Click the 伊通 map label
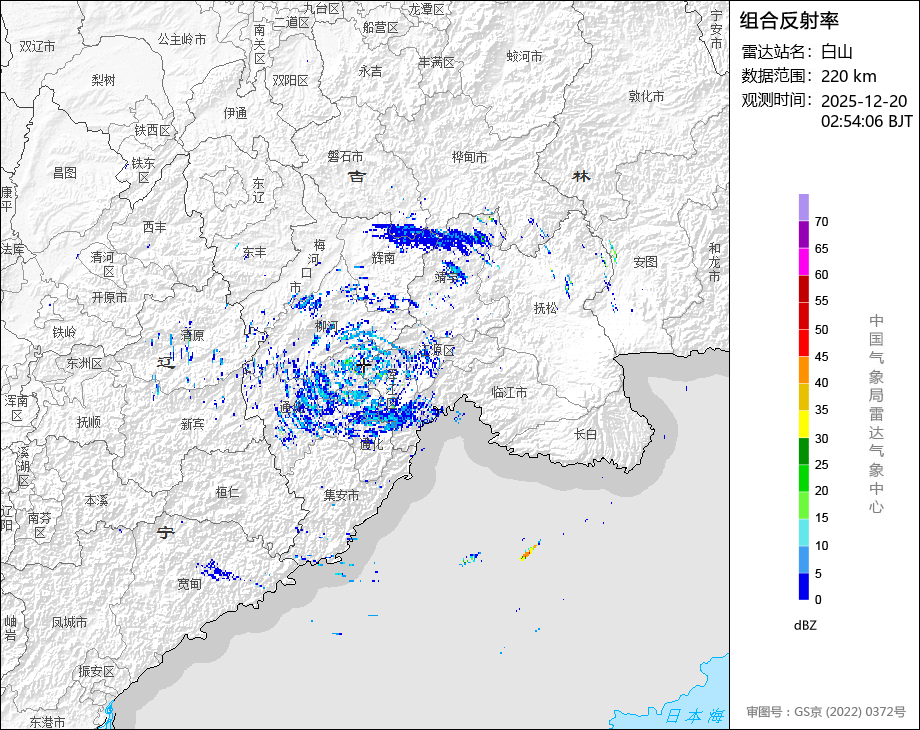The image size is (920, 730). point(235,113)
